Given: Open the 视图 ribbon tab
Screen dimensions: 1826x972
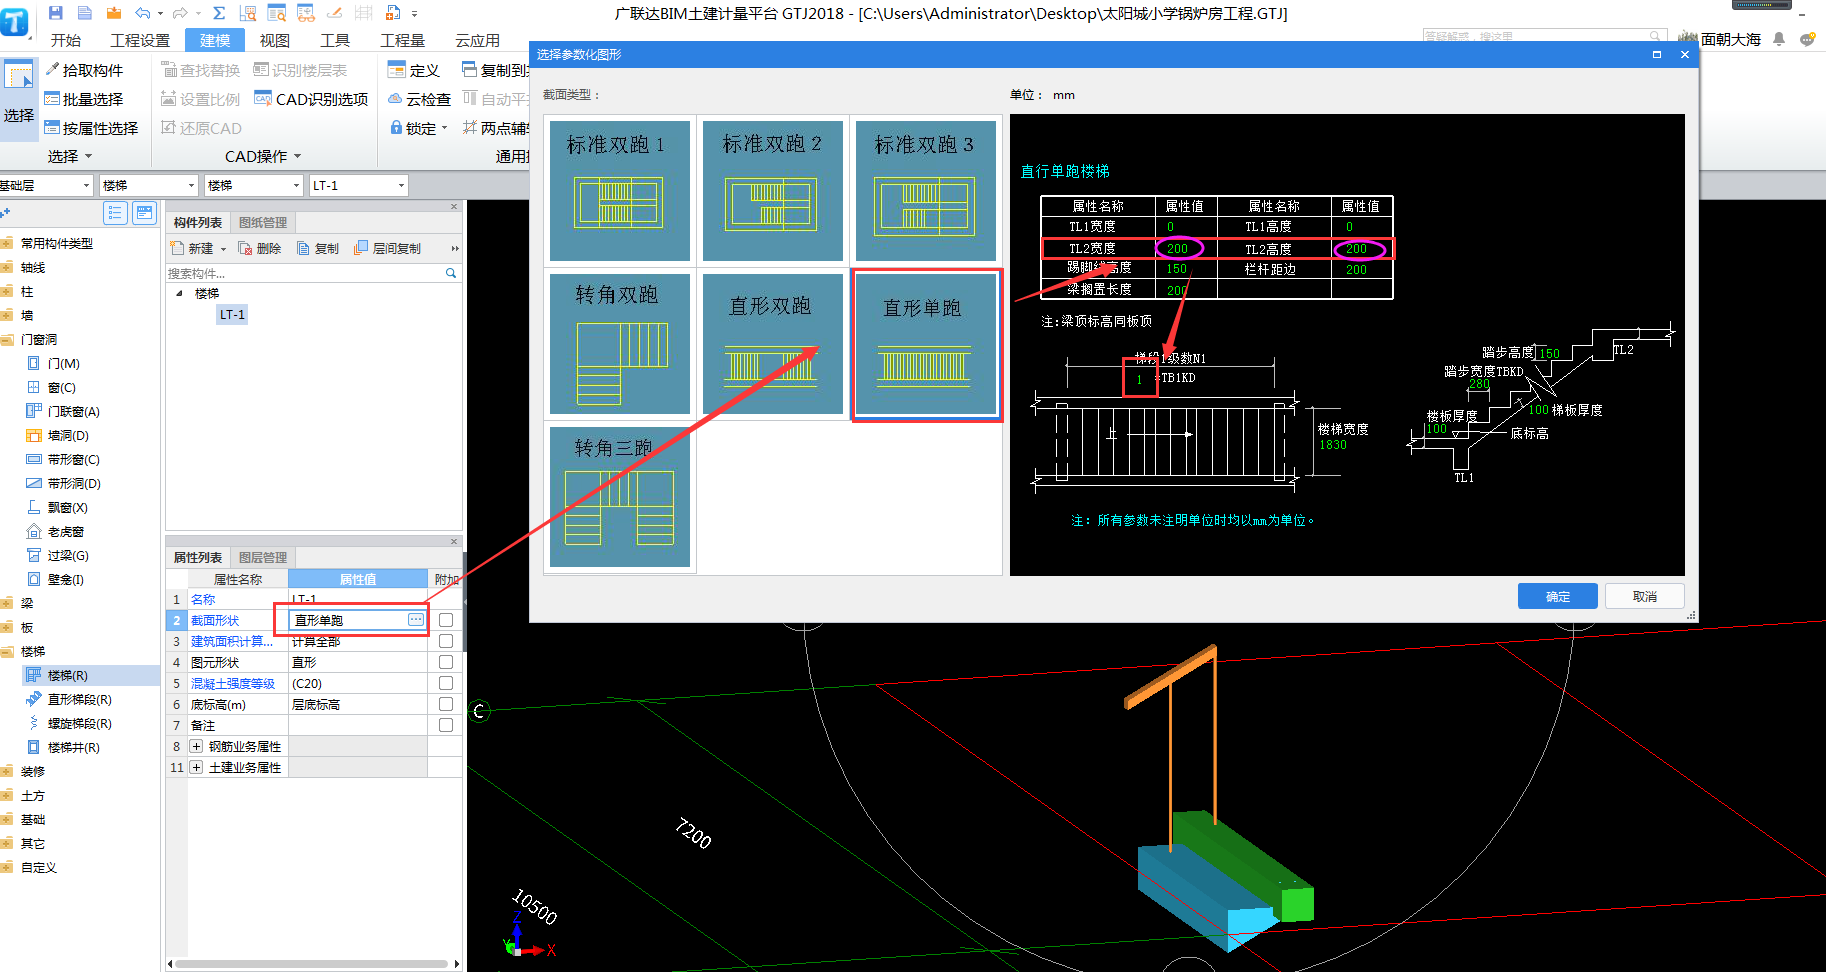Looking at the screenshot, I should pyautogui.click(x=275, y=40).
